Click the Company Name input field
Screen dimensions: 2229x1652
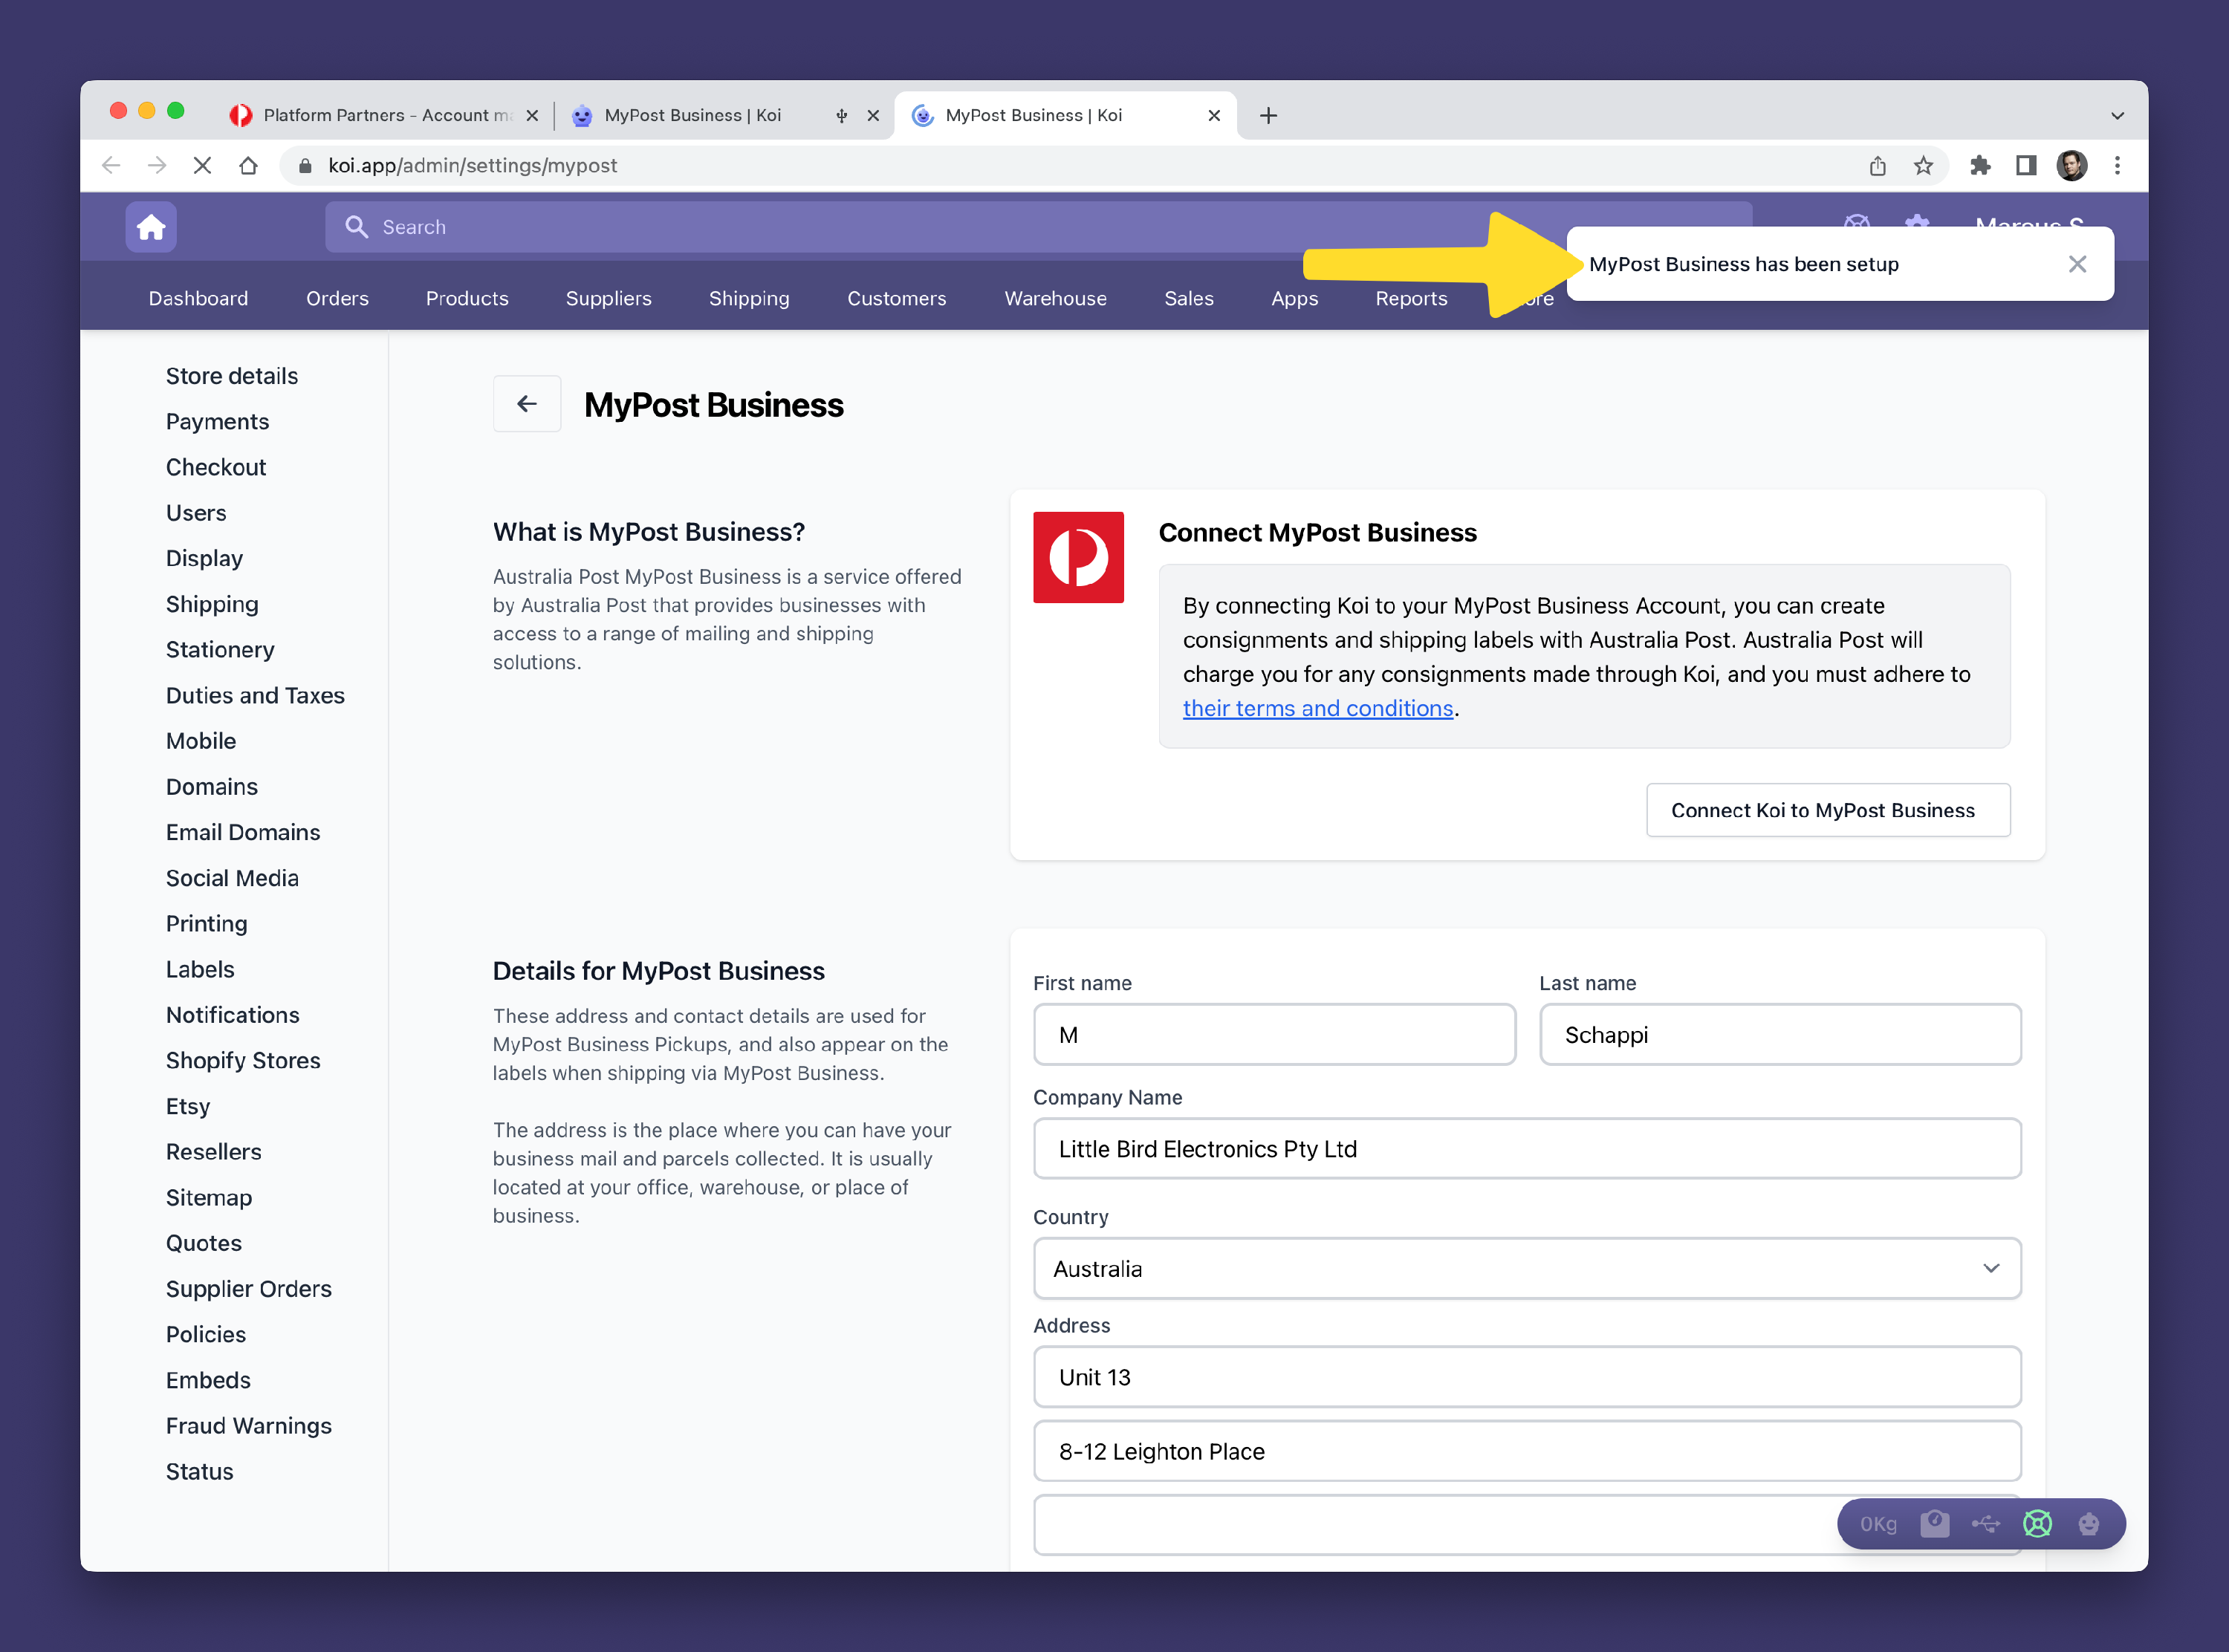(x=1526, y=1149)
